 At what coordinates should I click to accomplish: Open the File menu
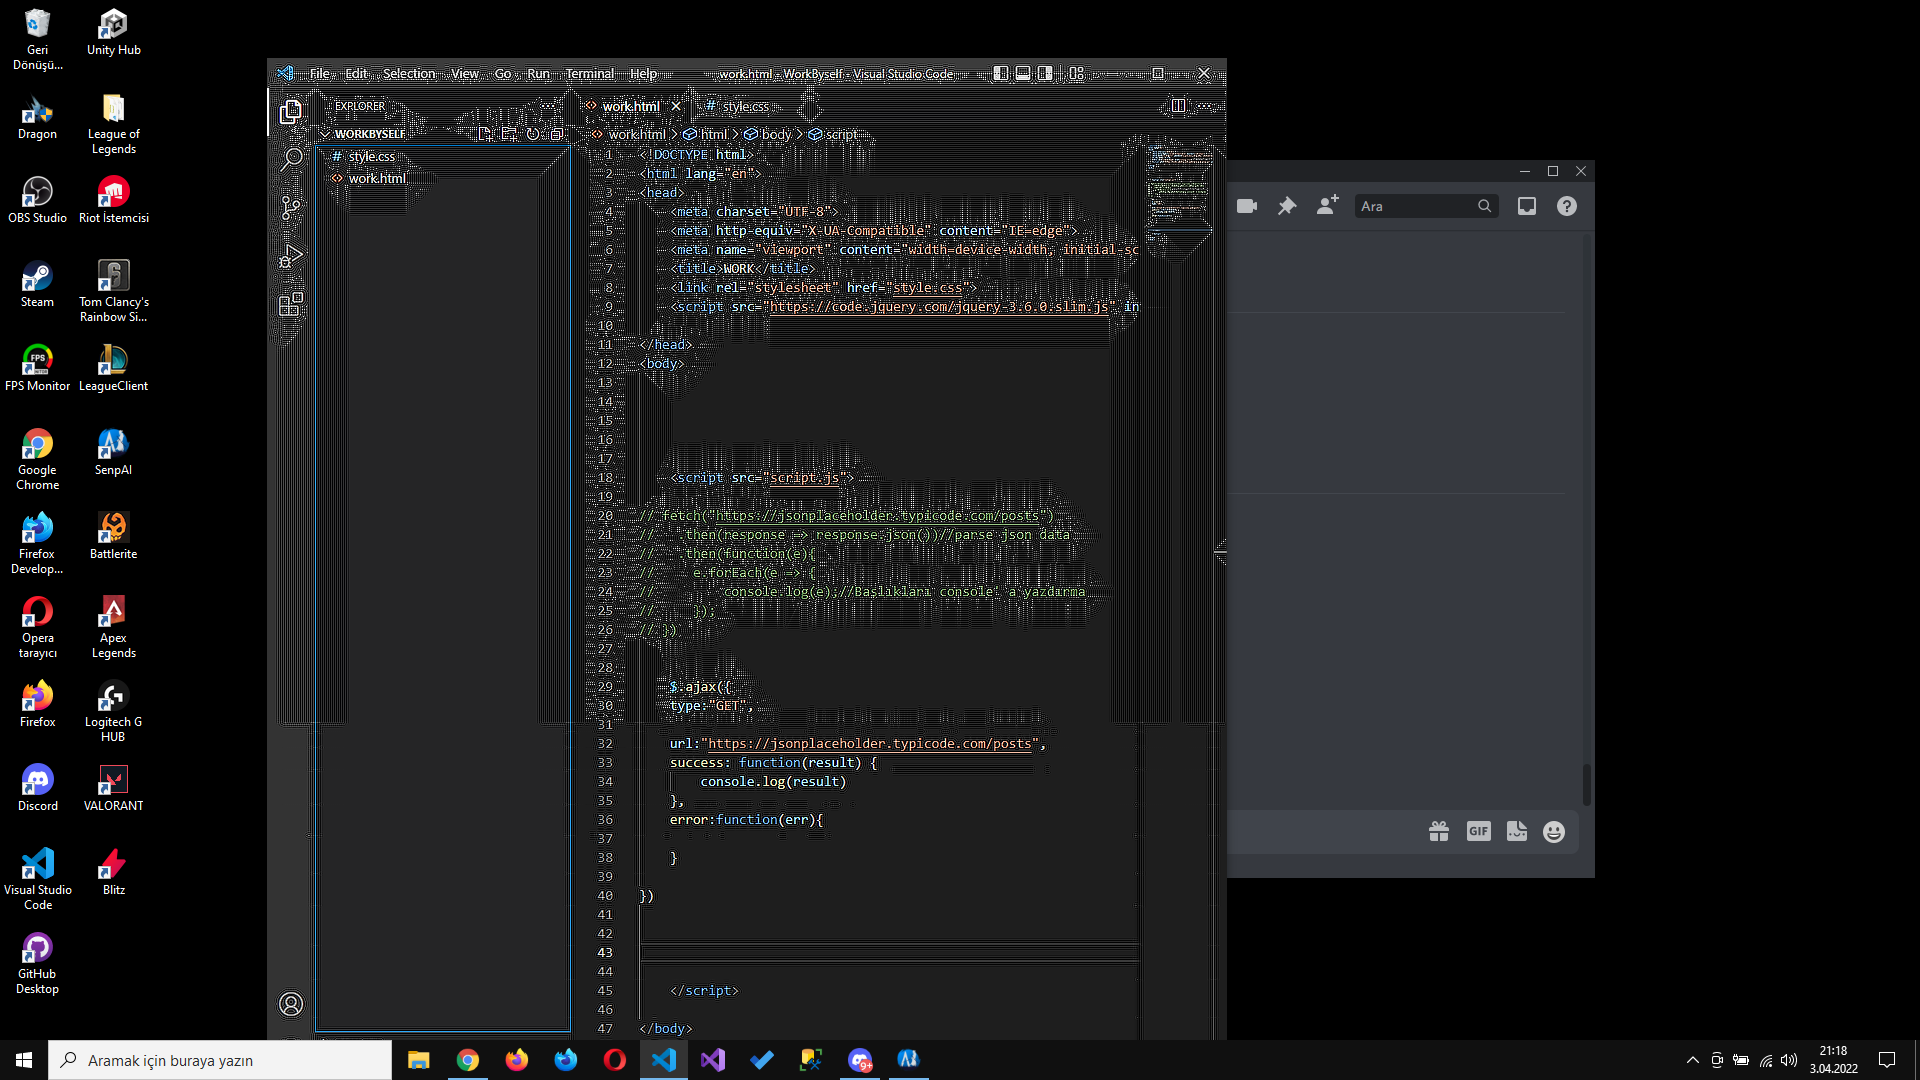(319, 73)
